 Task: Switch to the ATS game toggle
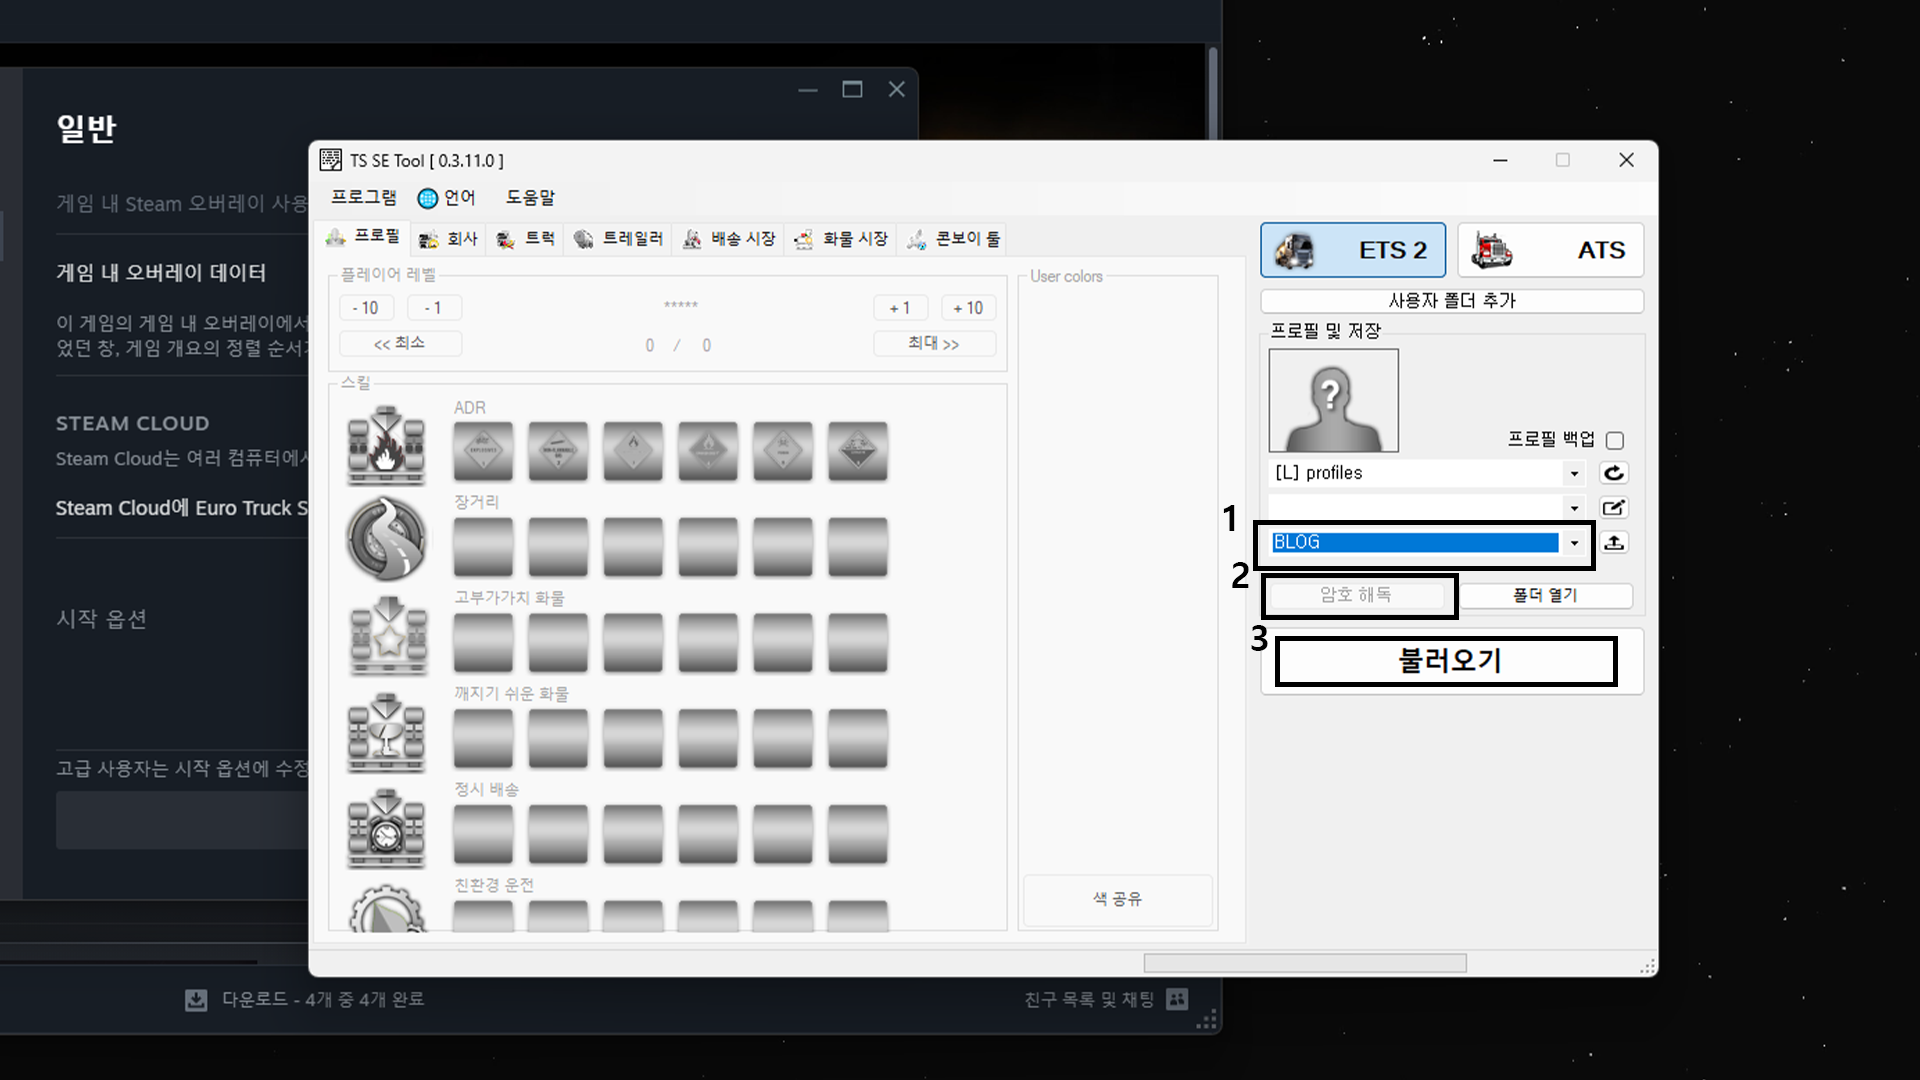1550,250
